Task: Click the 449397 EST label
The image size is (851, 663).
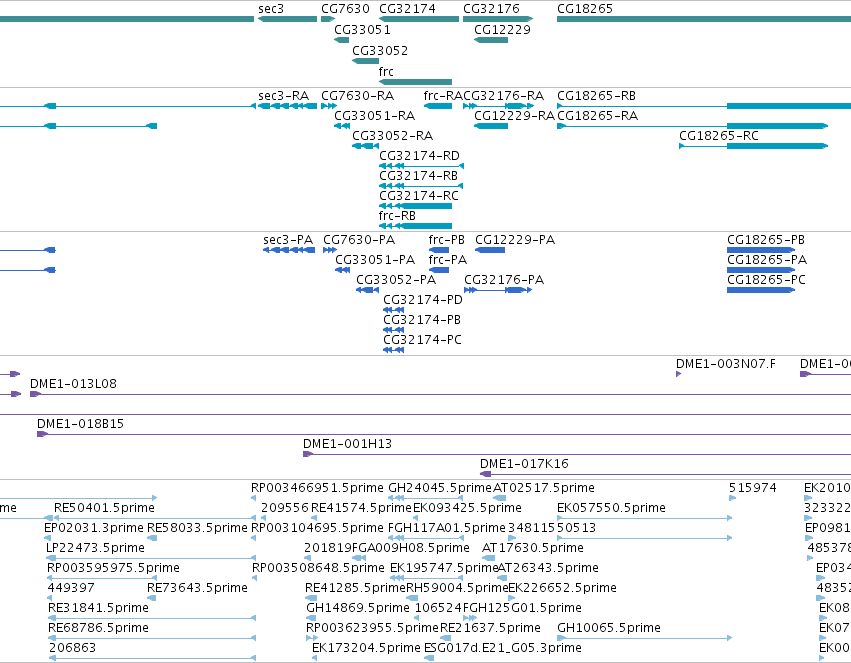Action: tap(71, 588)
